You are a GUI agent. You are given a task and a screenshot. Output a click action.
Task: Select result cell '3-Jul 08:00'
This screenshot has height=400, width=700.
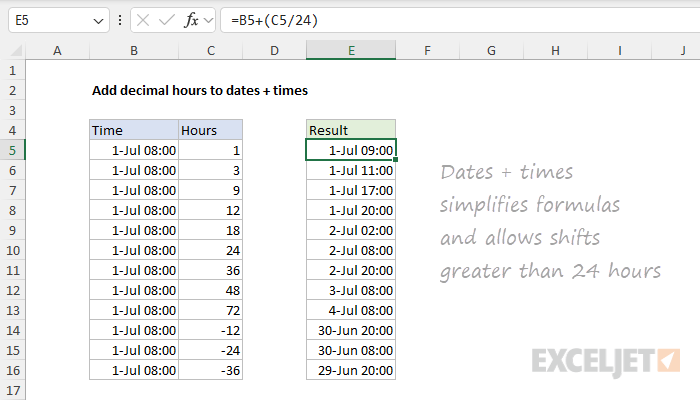351,291
